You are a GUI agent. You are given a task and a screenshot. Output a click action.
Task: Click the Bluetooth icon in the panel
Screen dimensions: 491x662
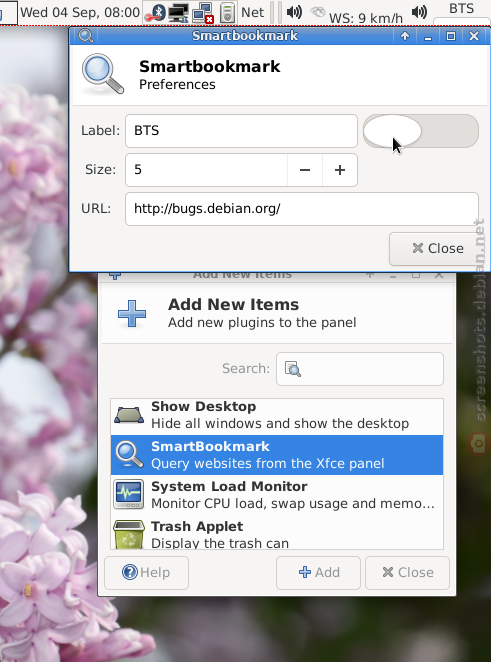click(x=154, y=13)
